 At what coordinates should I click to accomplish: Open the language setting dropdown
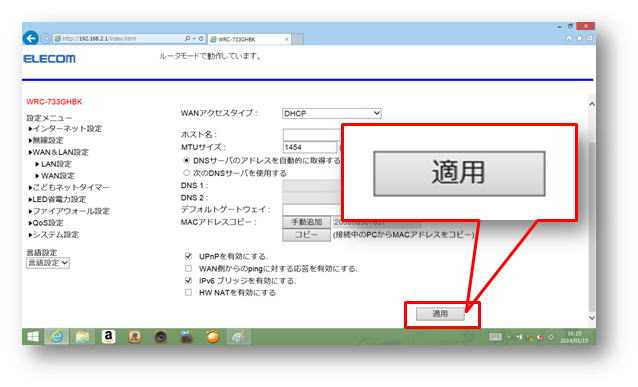pyautogui.click(x=48, y=263)
